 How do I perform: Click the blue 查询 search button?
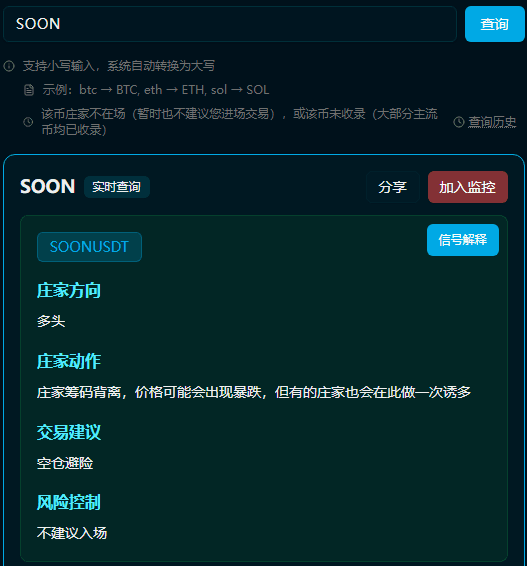[495, 24]
